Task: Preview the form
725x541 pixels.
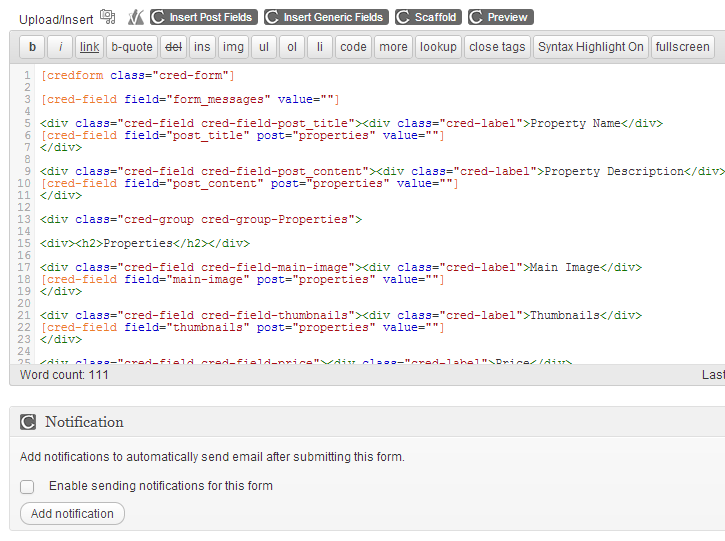Action: click(500, 17)
